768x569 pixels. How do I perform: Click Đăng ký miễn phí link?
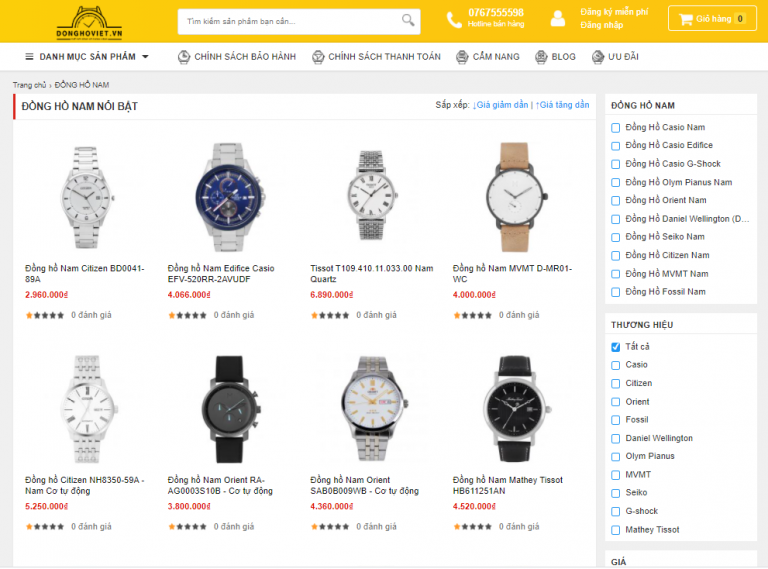[614, 12]
